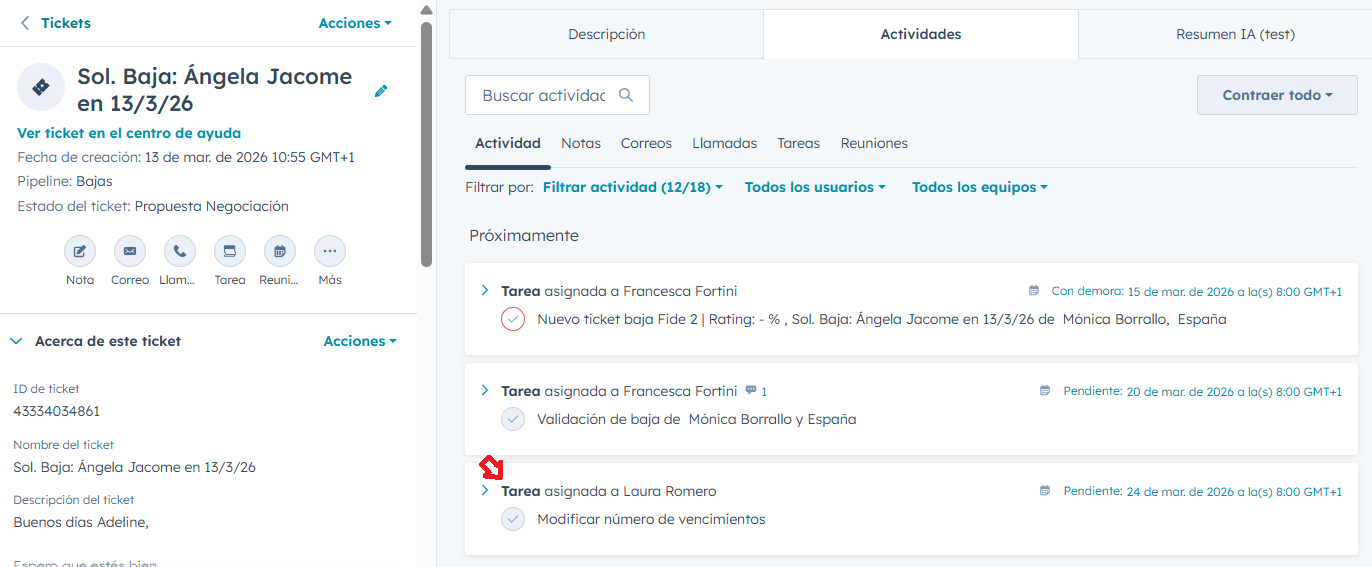This screenshot has width=1372, height=567.
Task: Select the Correos activity tab
Action: tap(646, 143)
